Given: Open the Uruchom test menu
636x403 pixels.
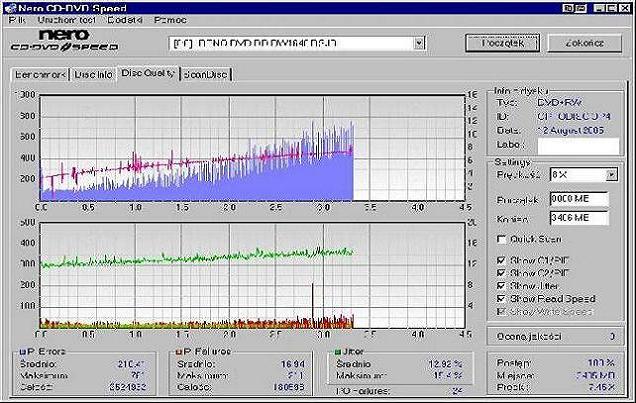Looking at the screenshot, I should [67, 20].
